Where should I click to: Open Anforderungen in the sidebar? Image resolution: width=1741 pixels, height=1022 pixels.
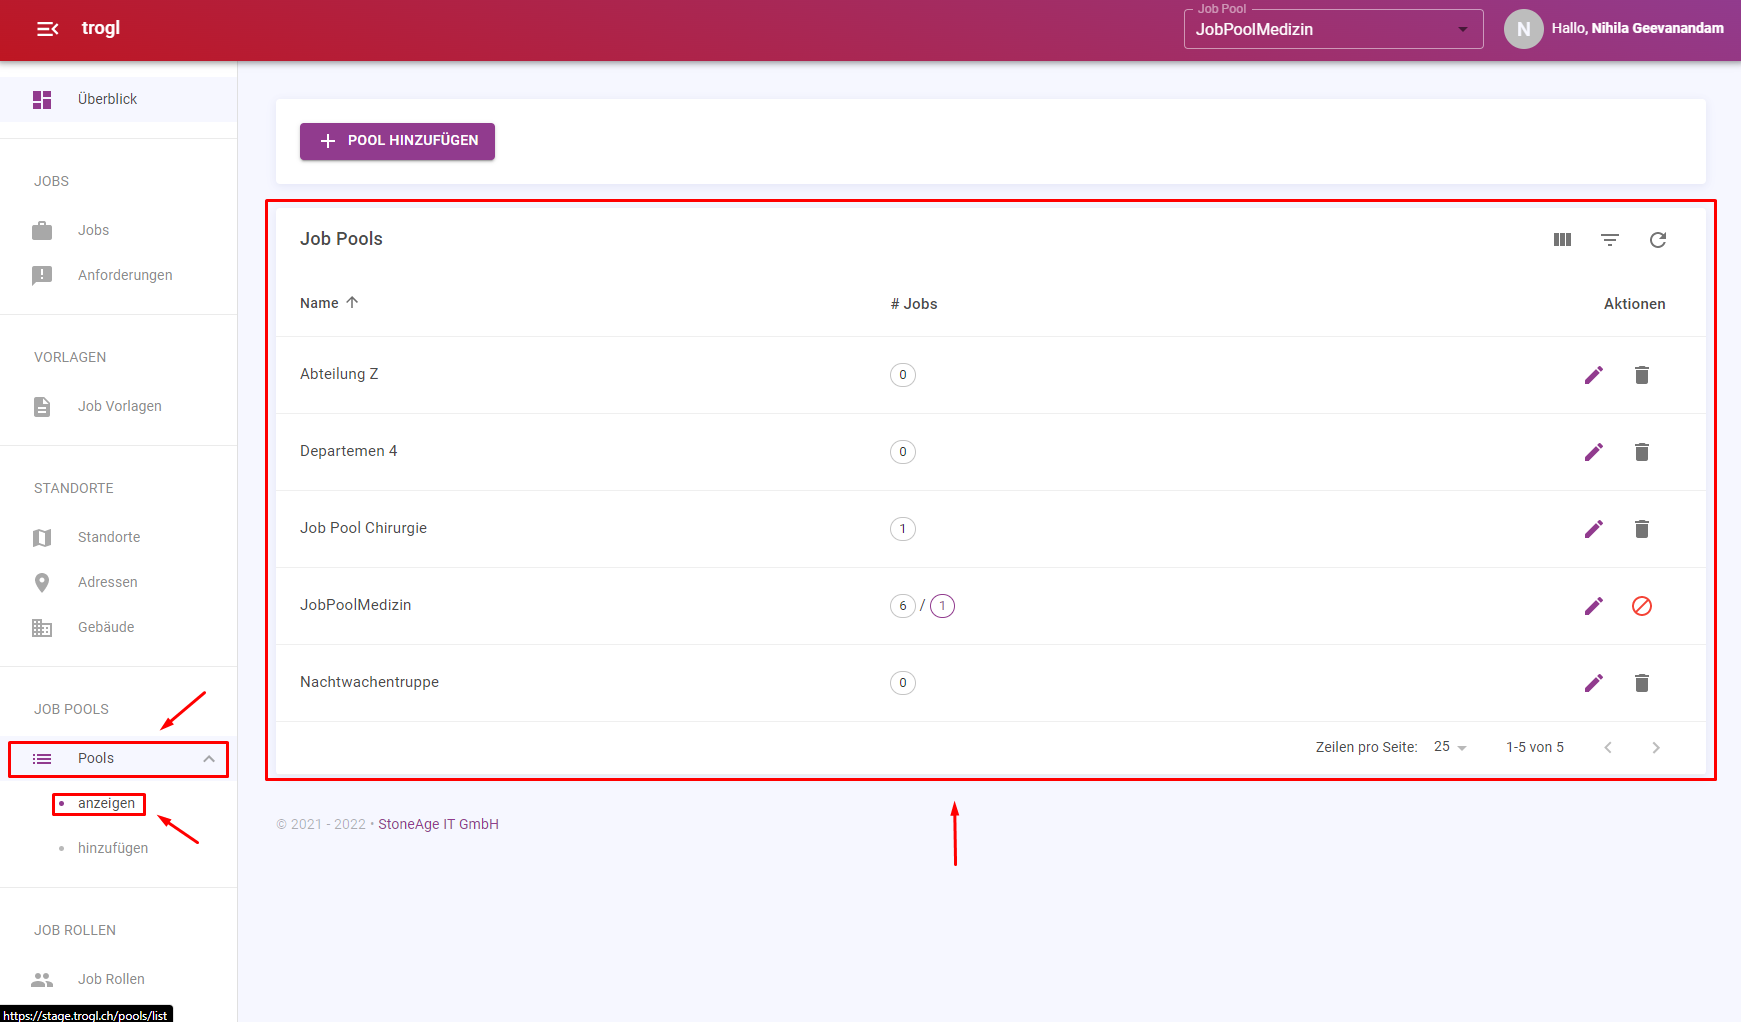point(125,275)
